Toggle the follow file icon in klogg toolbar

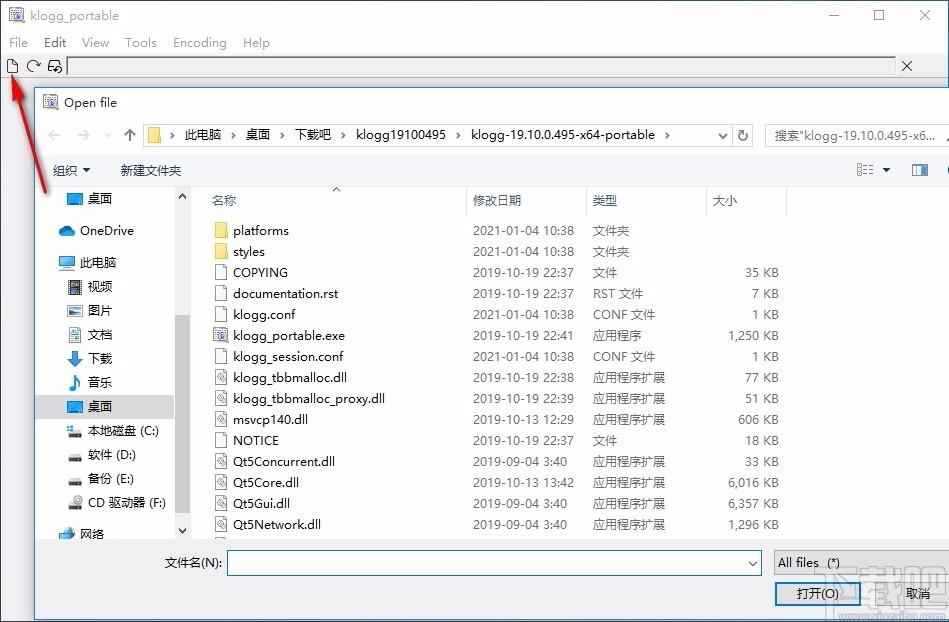pos(54,66)
